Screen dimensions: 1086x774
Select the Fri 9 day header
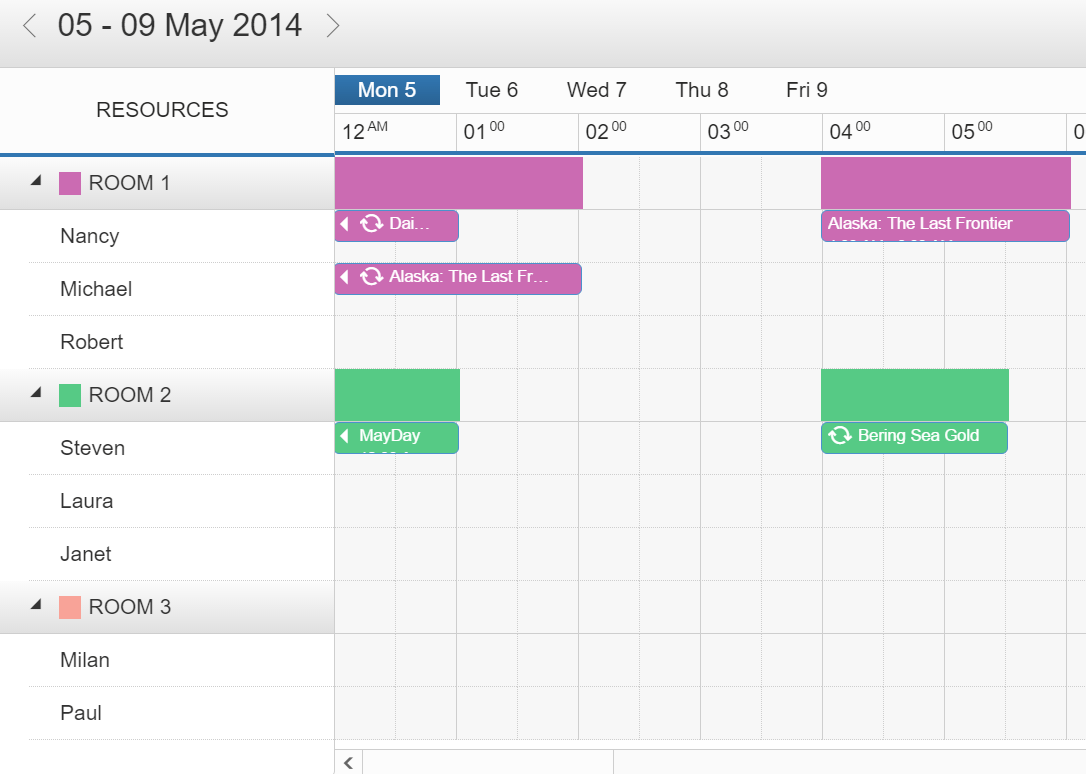[x=806, y=90]
